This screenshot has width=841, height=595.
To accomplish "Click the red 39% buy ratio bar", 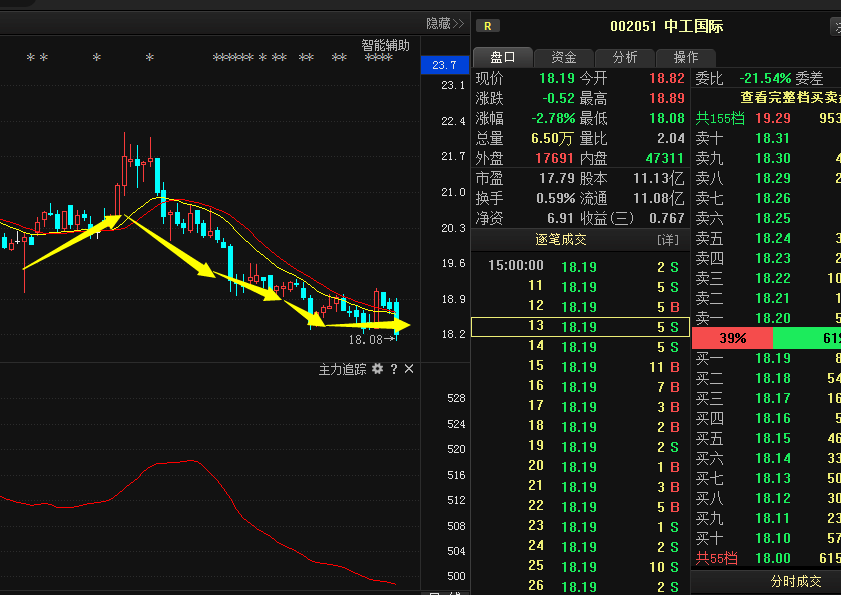I will (732, 338).
